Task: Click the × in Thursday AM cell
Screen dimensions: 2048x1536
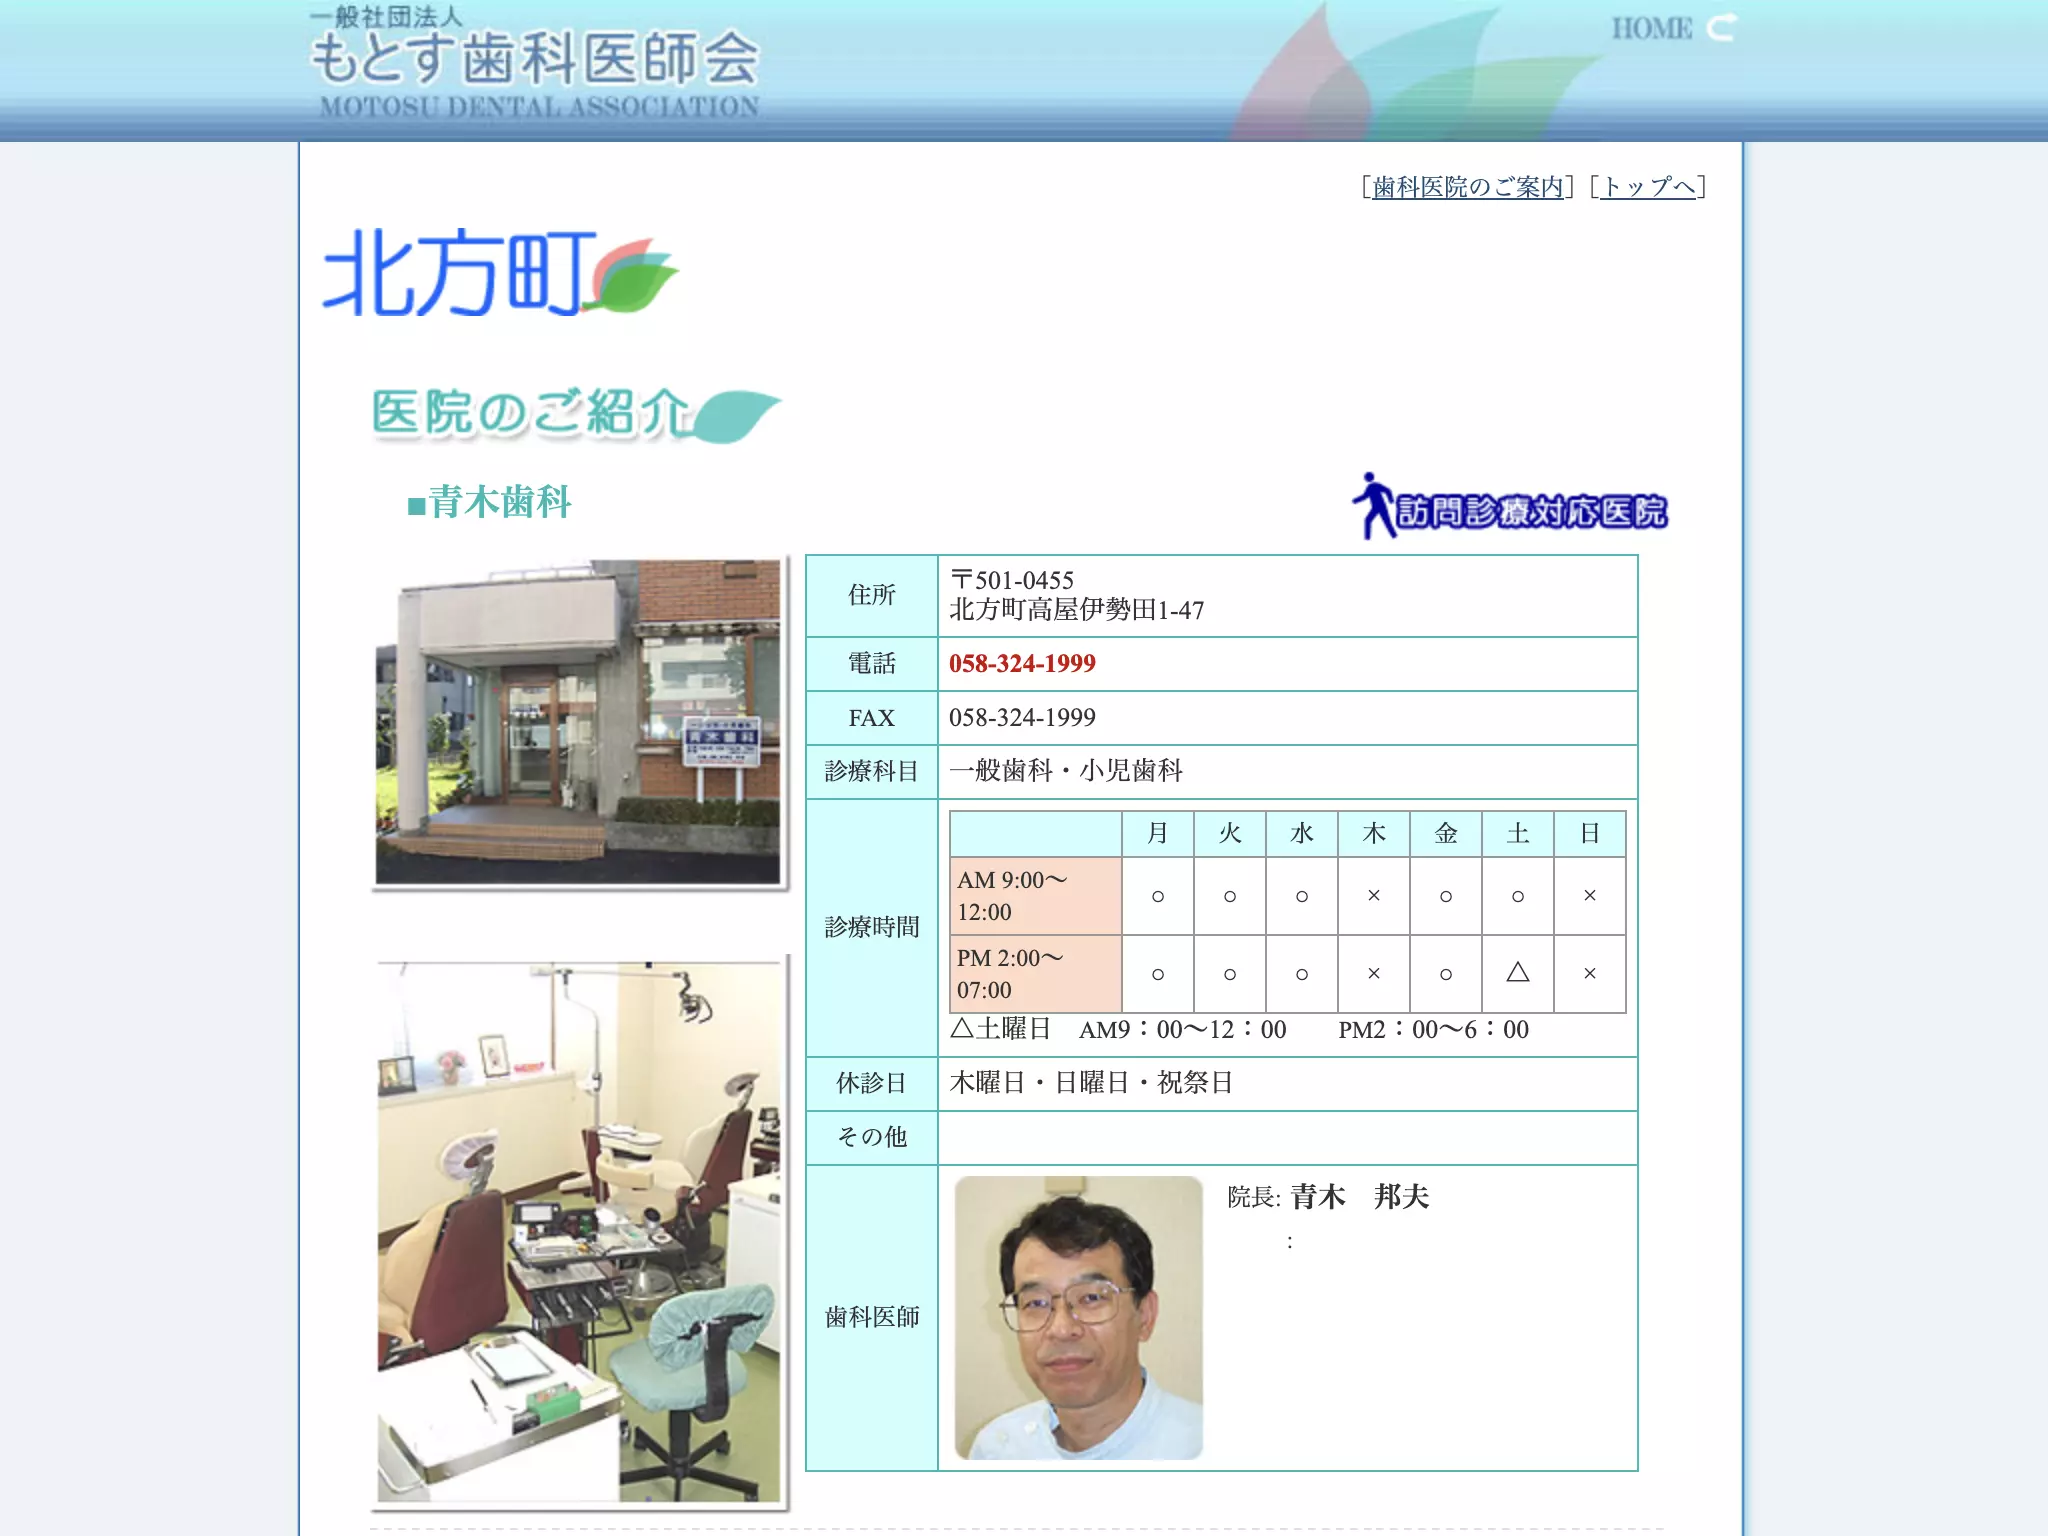Action: pyautogui.click(x=1374, y=896)
